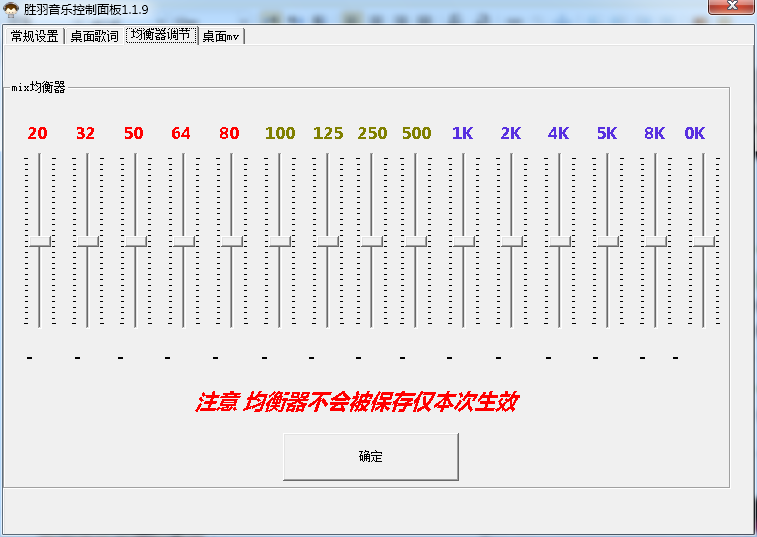Click the 64 Hz band slider handle
This screenshot has height=537, width=757.
pyautogui.click(x=183, y=241)
